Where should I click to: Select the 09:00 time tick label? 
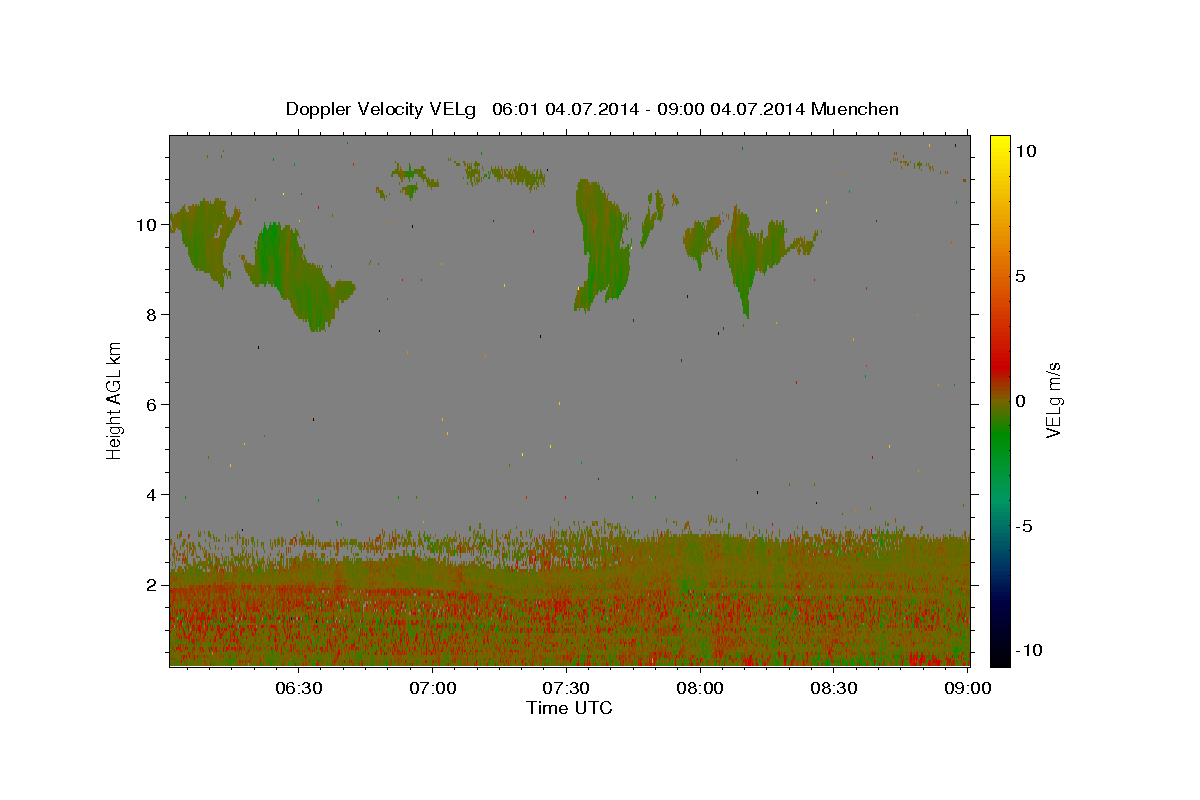click(967, 688)
